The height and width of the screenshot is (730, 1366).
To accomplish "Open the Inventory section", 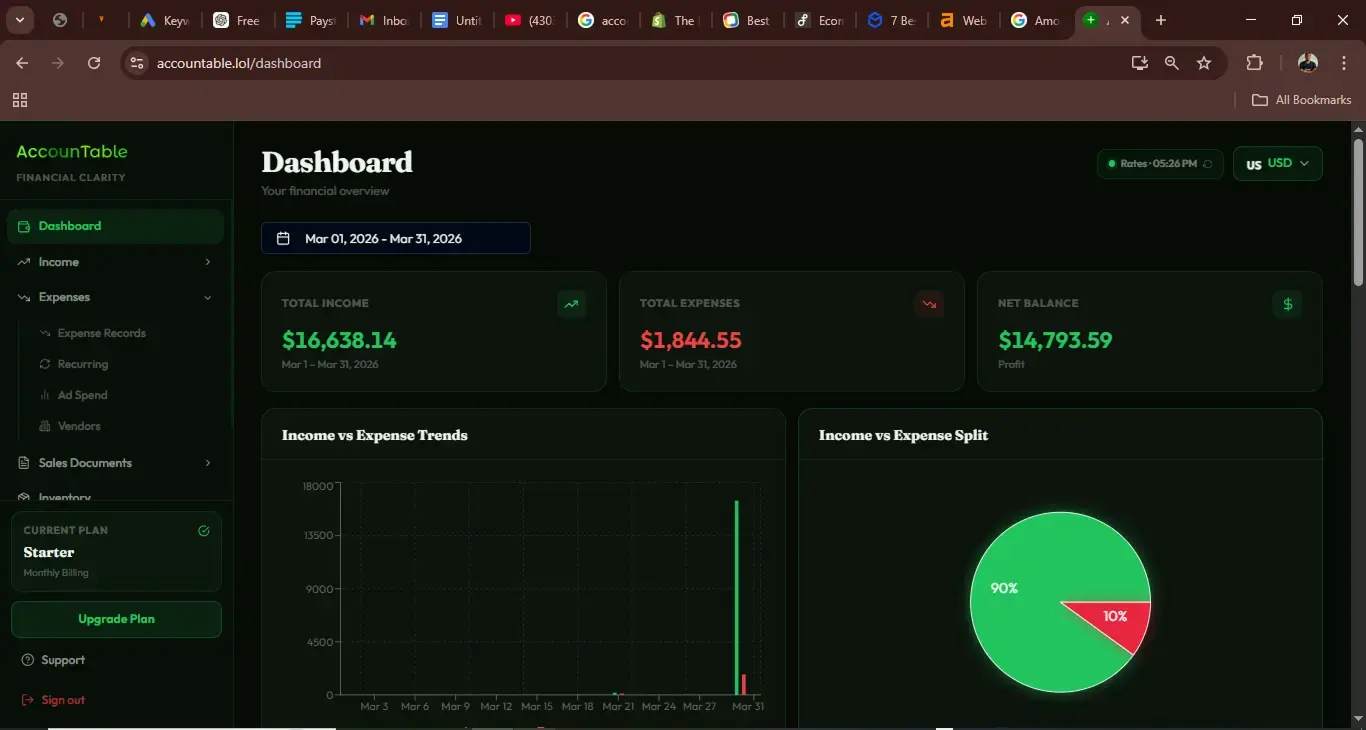I will (64, 497).
